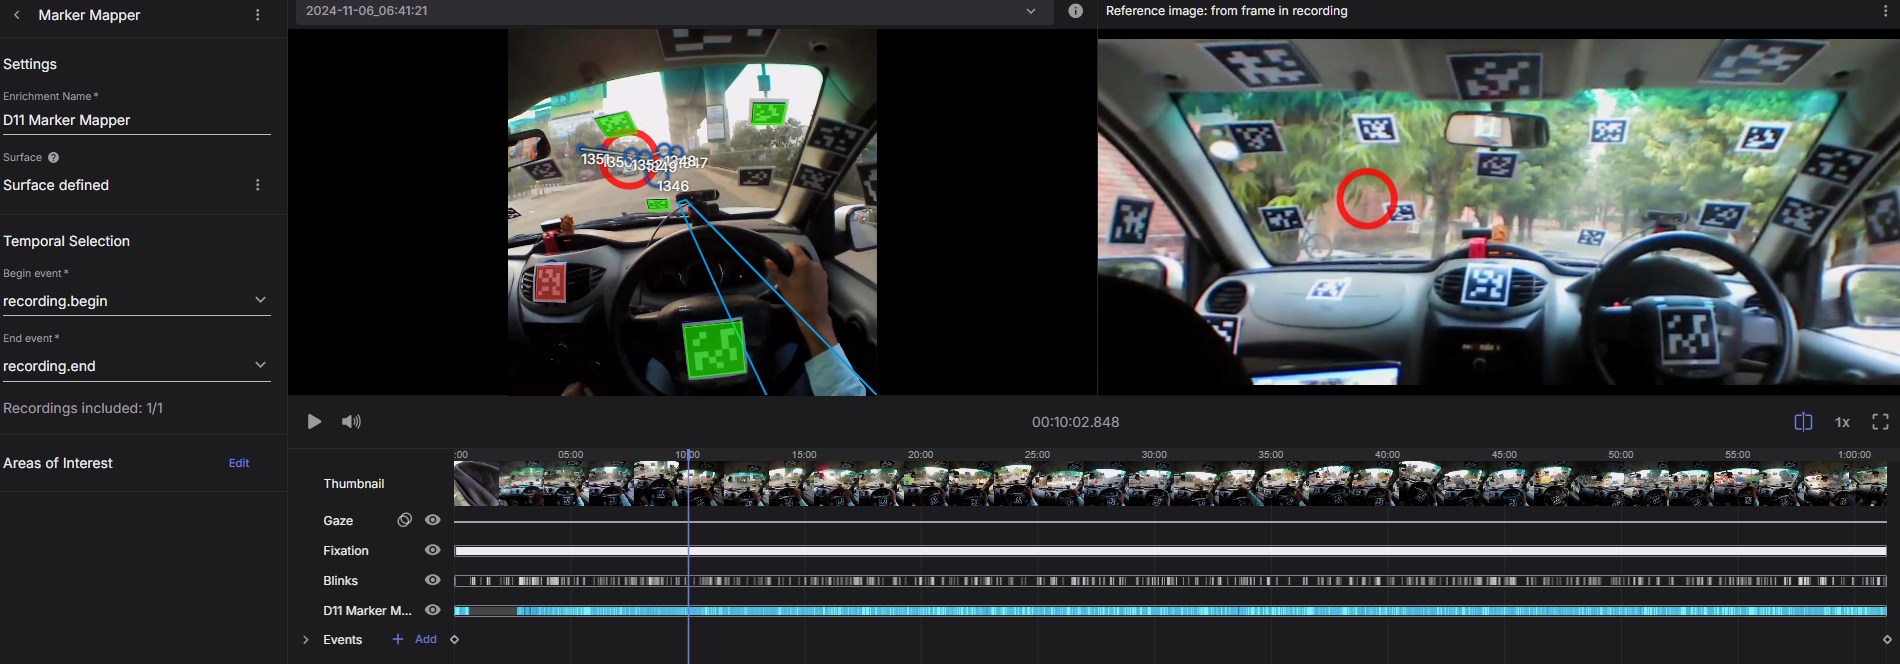Seek on the Fixation track bar
The width and height of the screenshot is (1900, 664).
click(x=1170, y=551)
